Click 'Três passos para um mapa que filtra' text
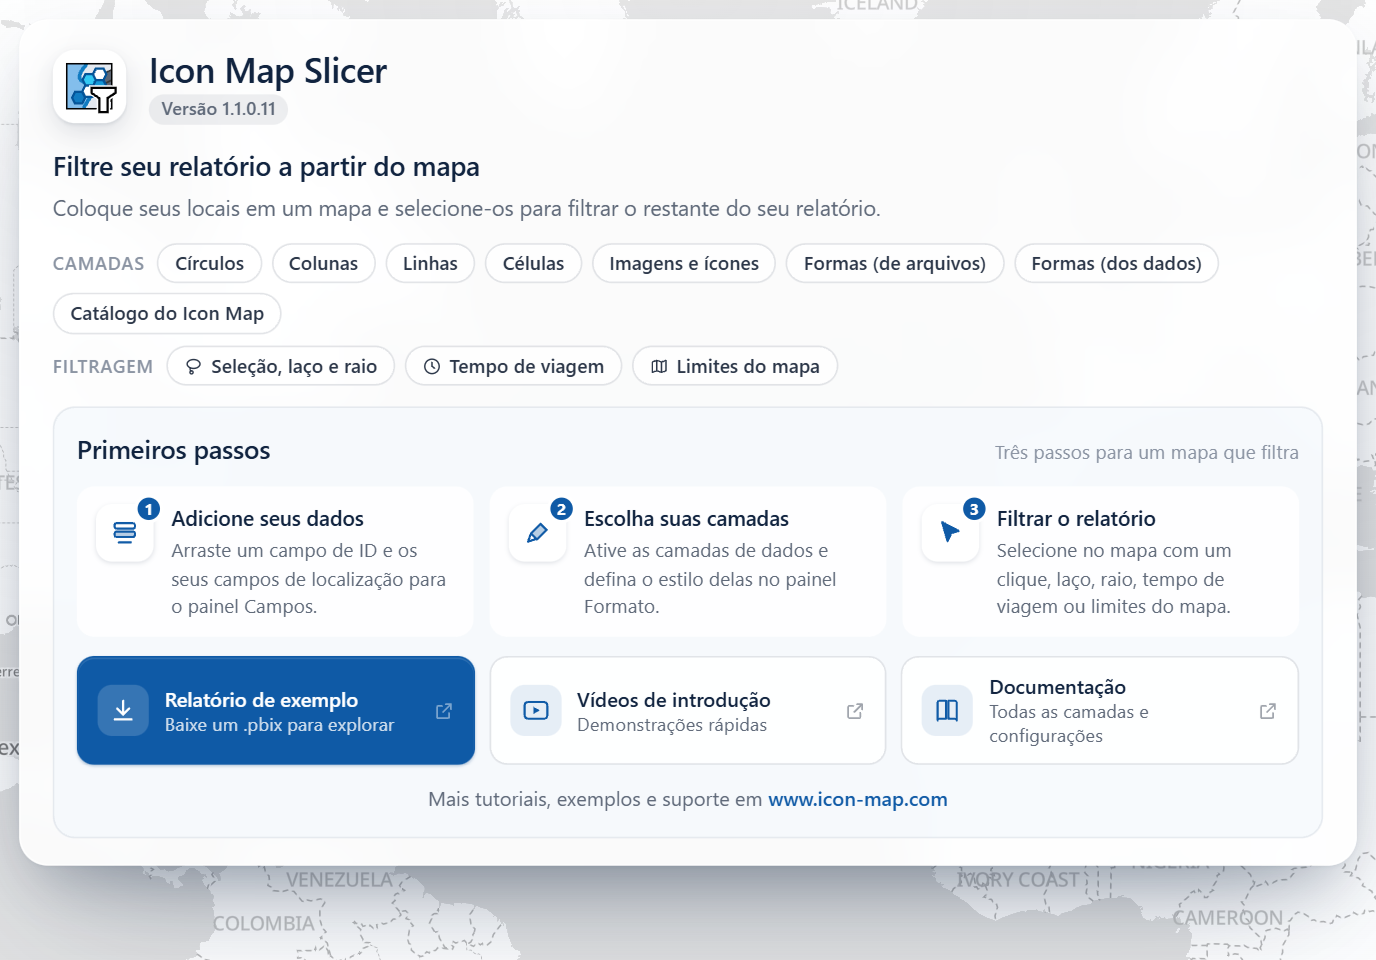 coord(1147,453)
